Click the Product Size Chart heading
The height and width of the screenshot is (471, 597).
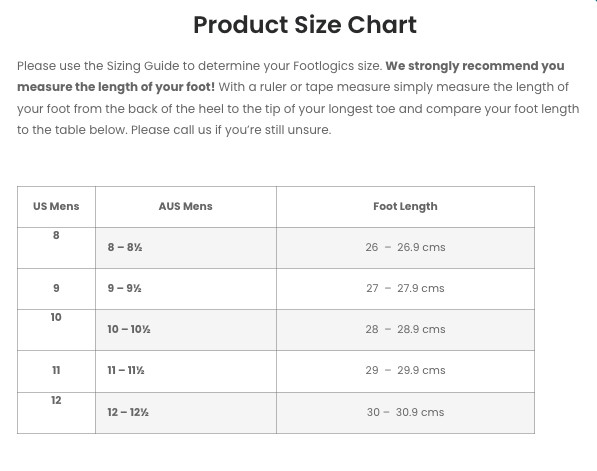click(305, 25)
